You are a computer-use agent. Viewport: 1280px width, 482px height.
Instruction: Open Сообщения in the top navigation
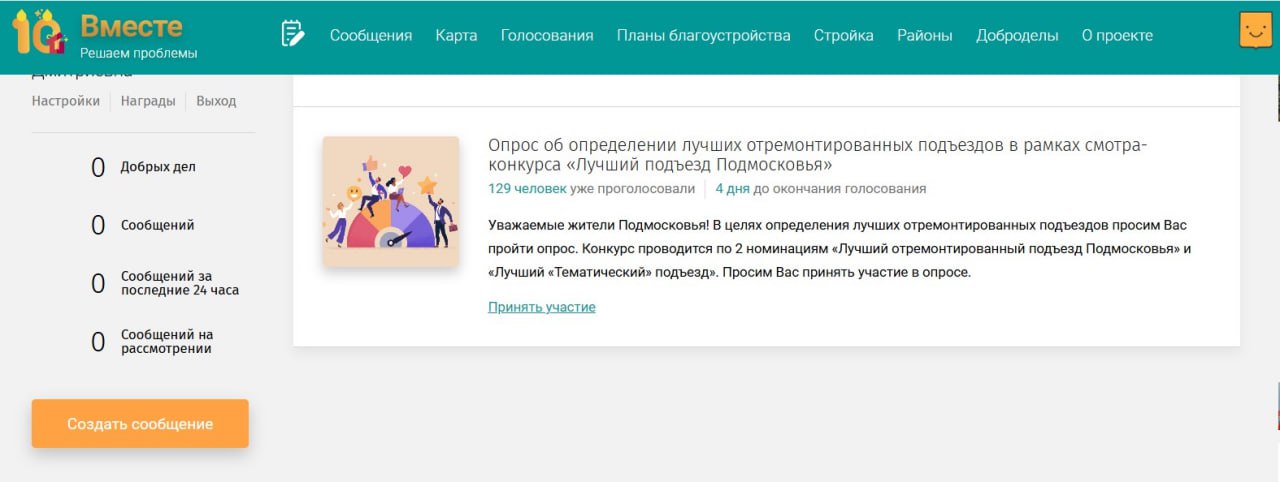pyautogui.click(x=371, y=36)
